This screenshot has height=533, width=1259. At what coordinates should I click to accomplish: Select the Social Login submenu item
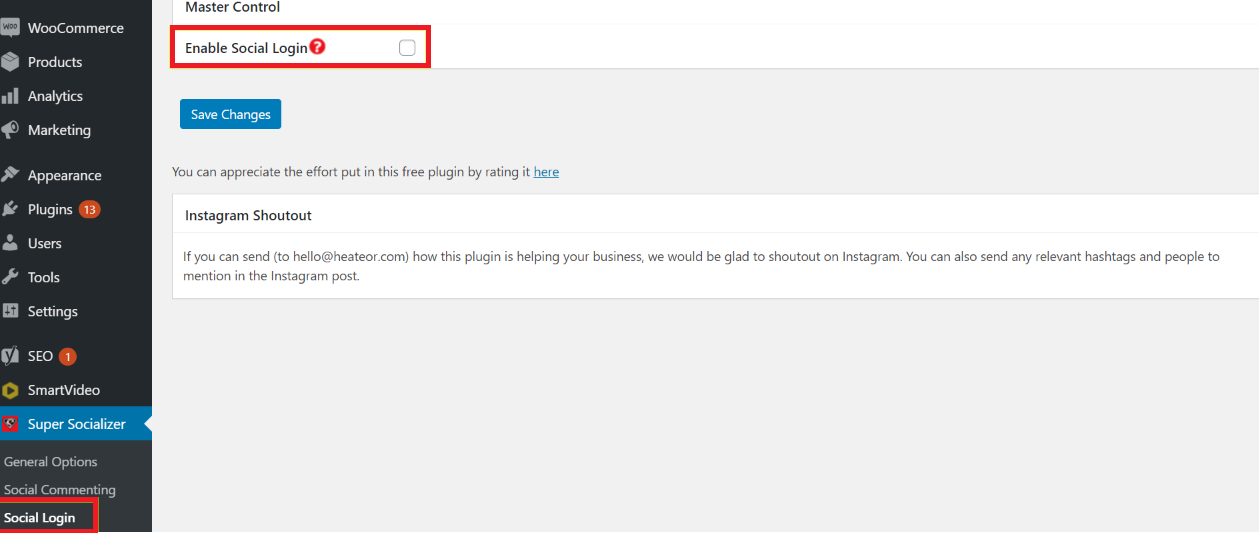click(40, 518)
